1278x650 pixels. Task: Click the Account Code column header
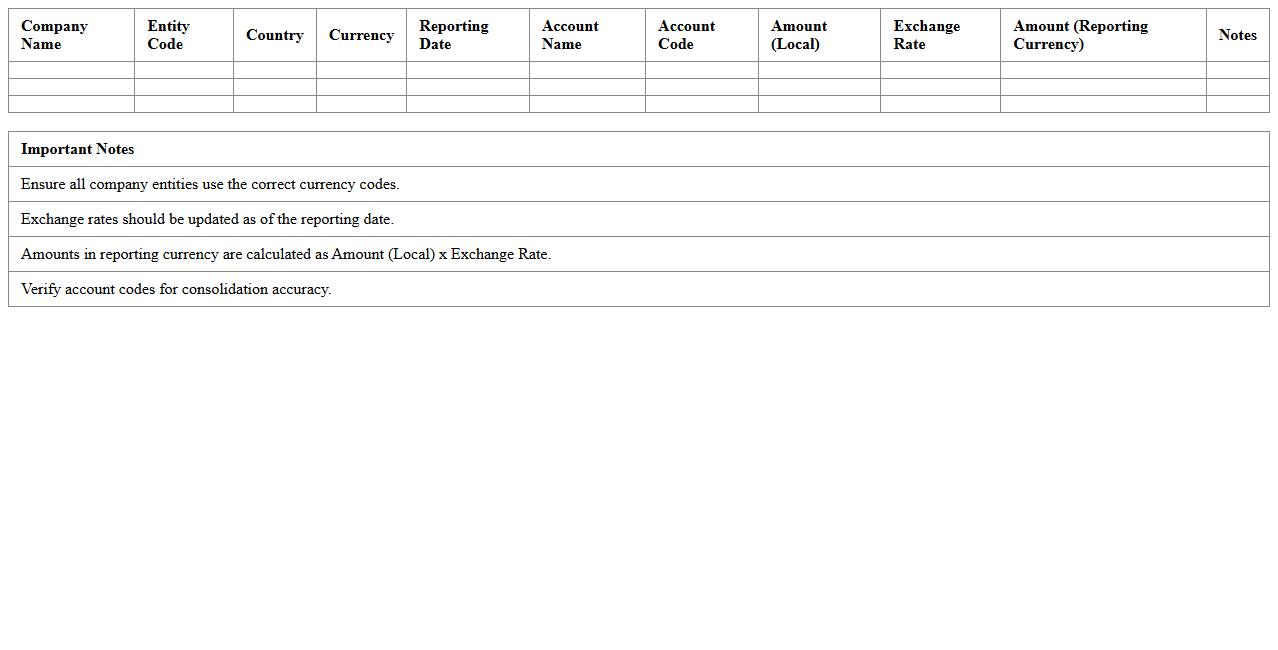686,35
